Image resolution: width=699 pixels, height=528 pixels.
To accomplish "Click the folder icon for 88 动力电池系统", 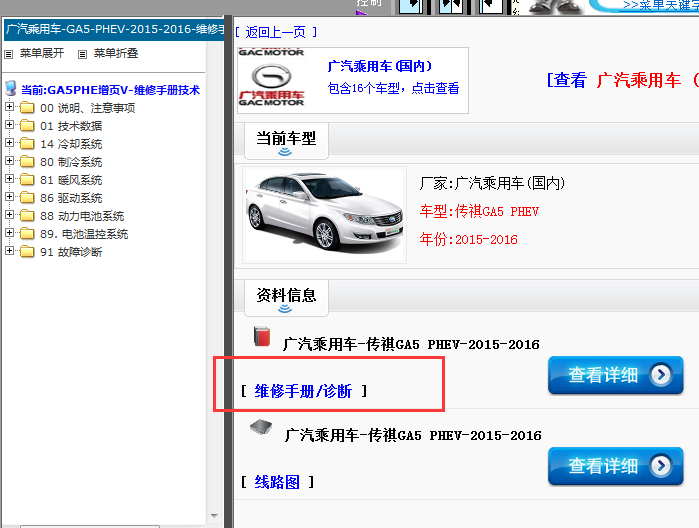I will 27,215.
